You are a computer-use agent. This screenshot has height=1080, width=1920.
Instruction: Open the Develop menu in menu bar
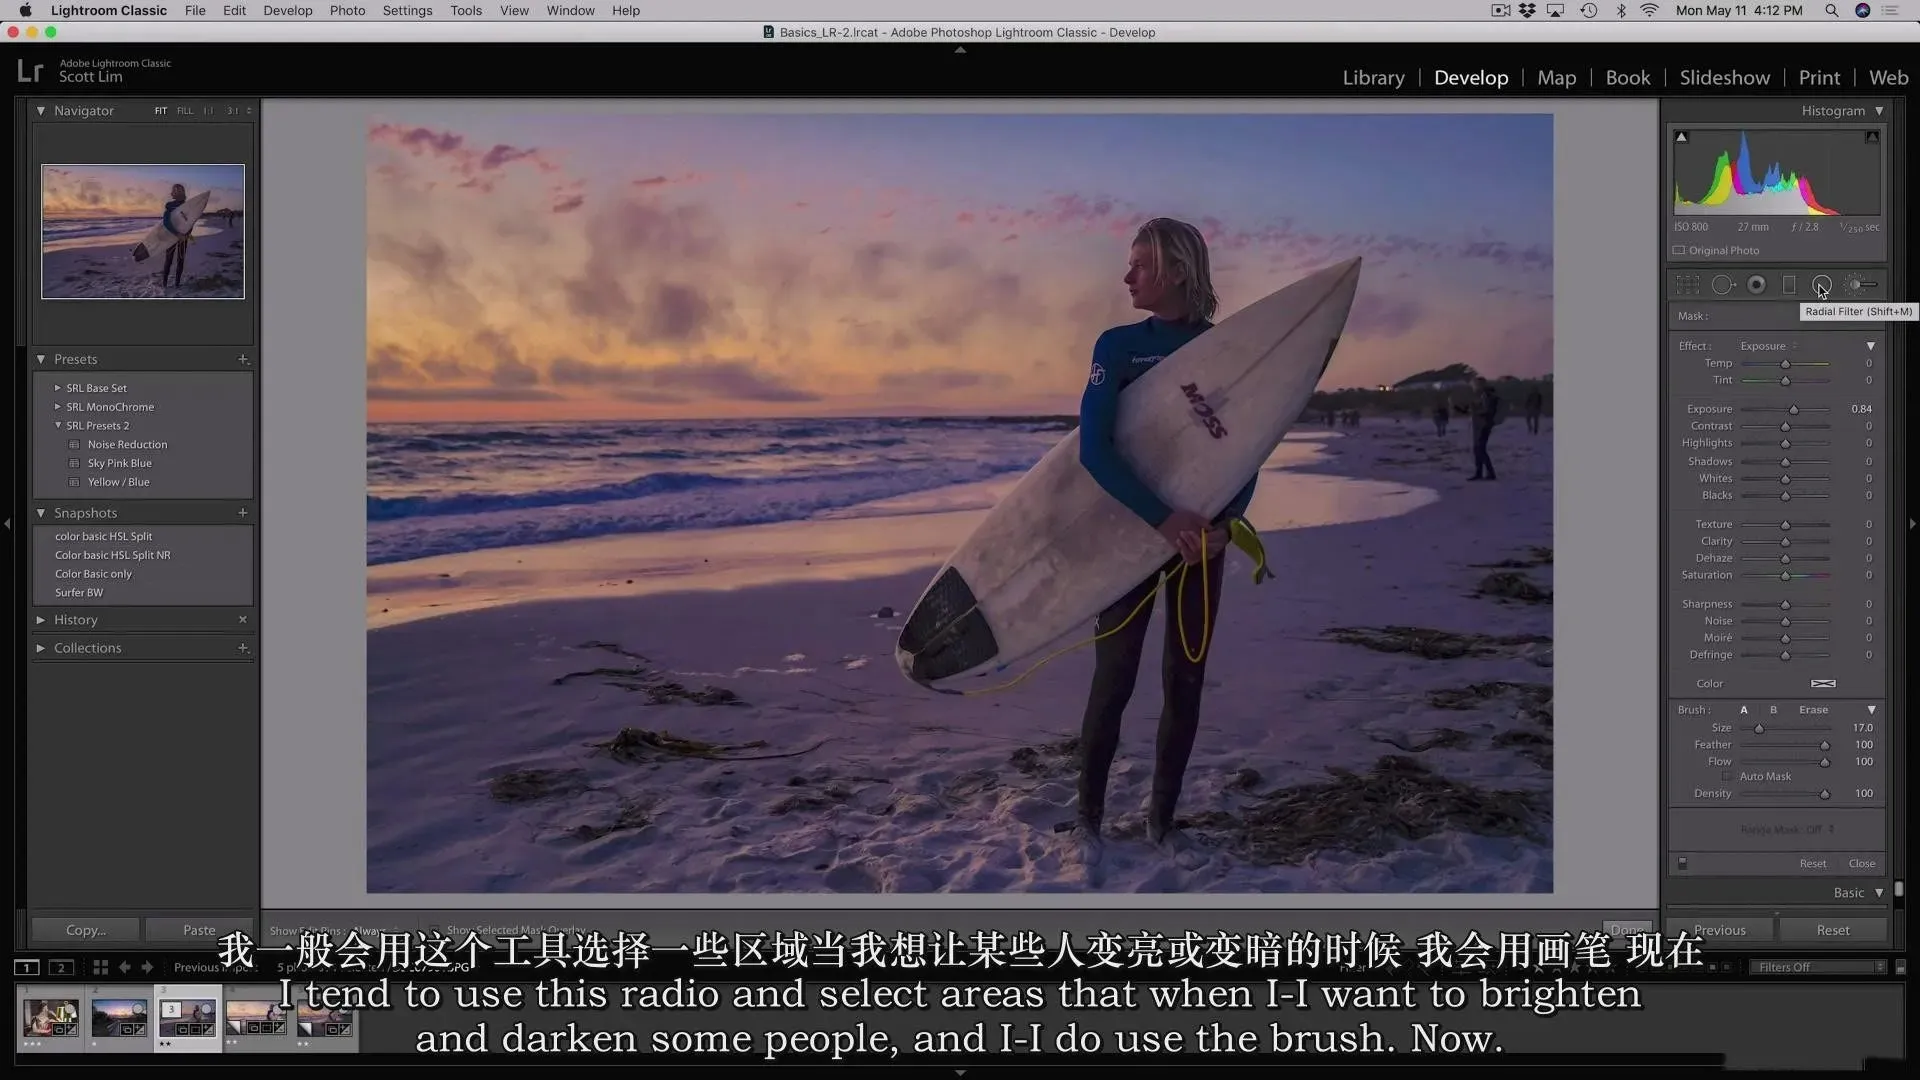tap(287, 11)
